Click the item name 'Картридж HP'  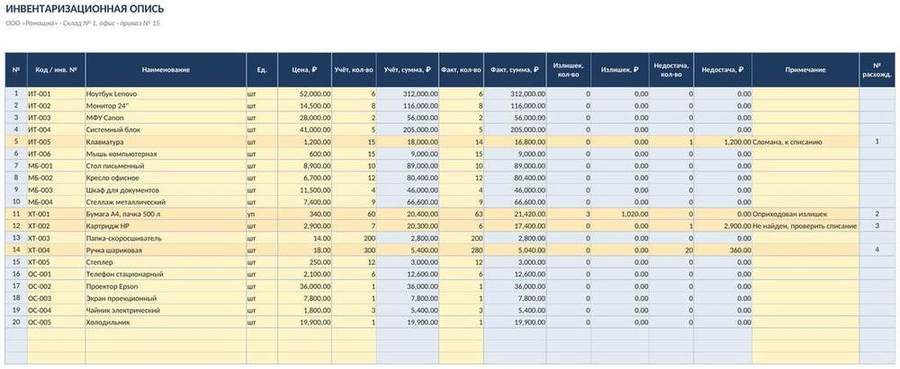click(166, 226)
